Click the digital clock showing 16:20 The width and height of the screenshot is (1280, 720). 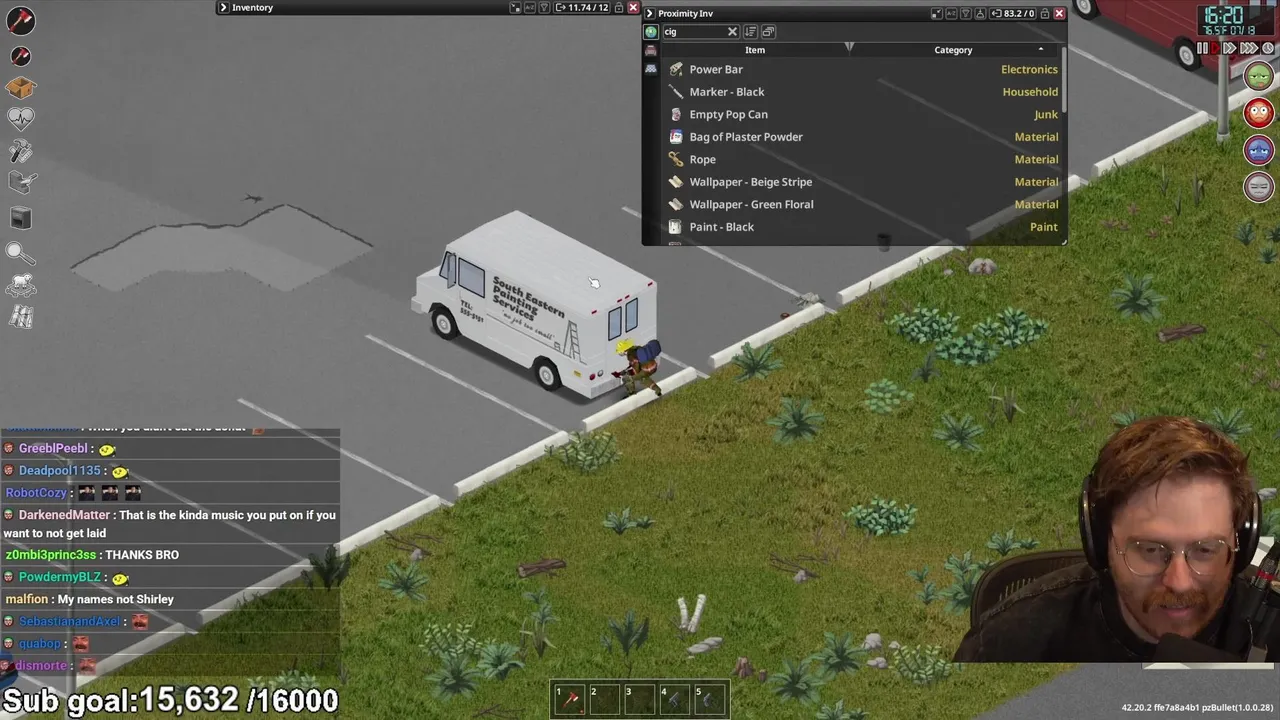(1223, 15)
